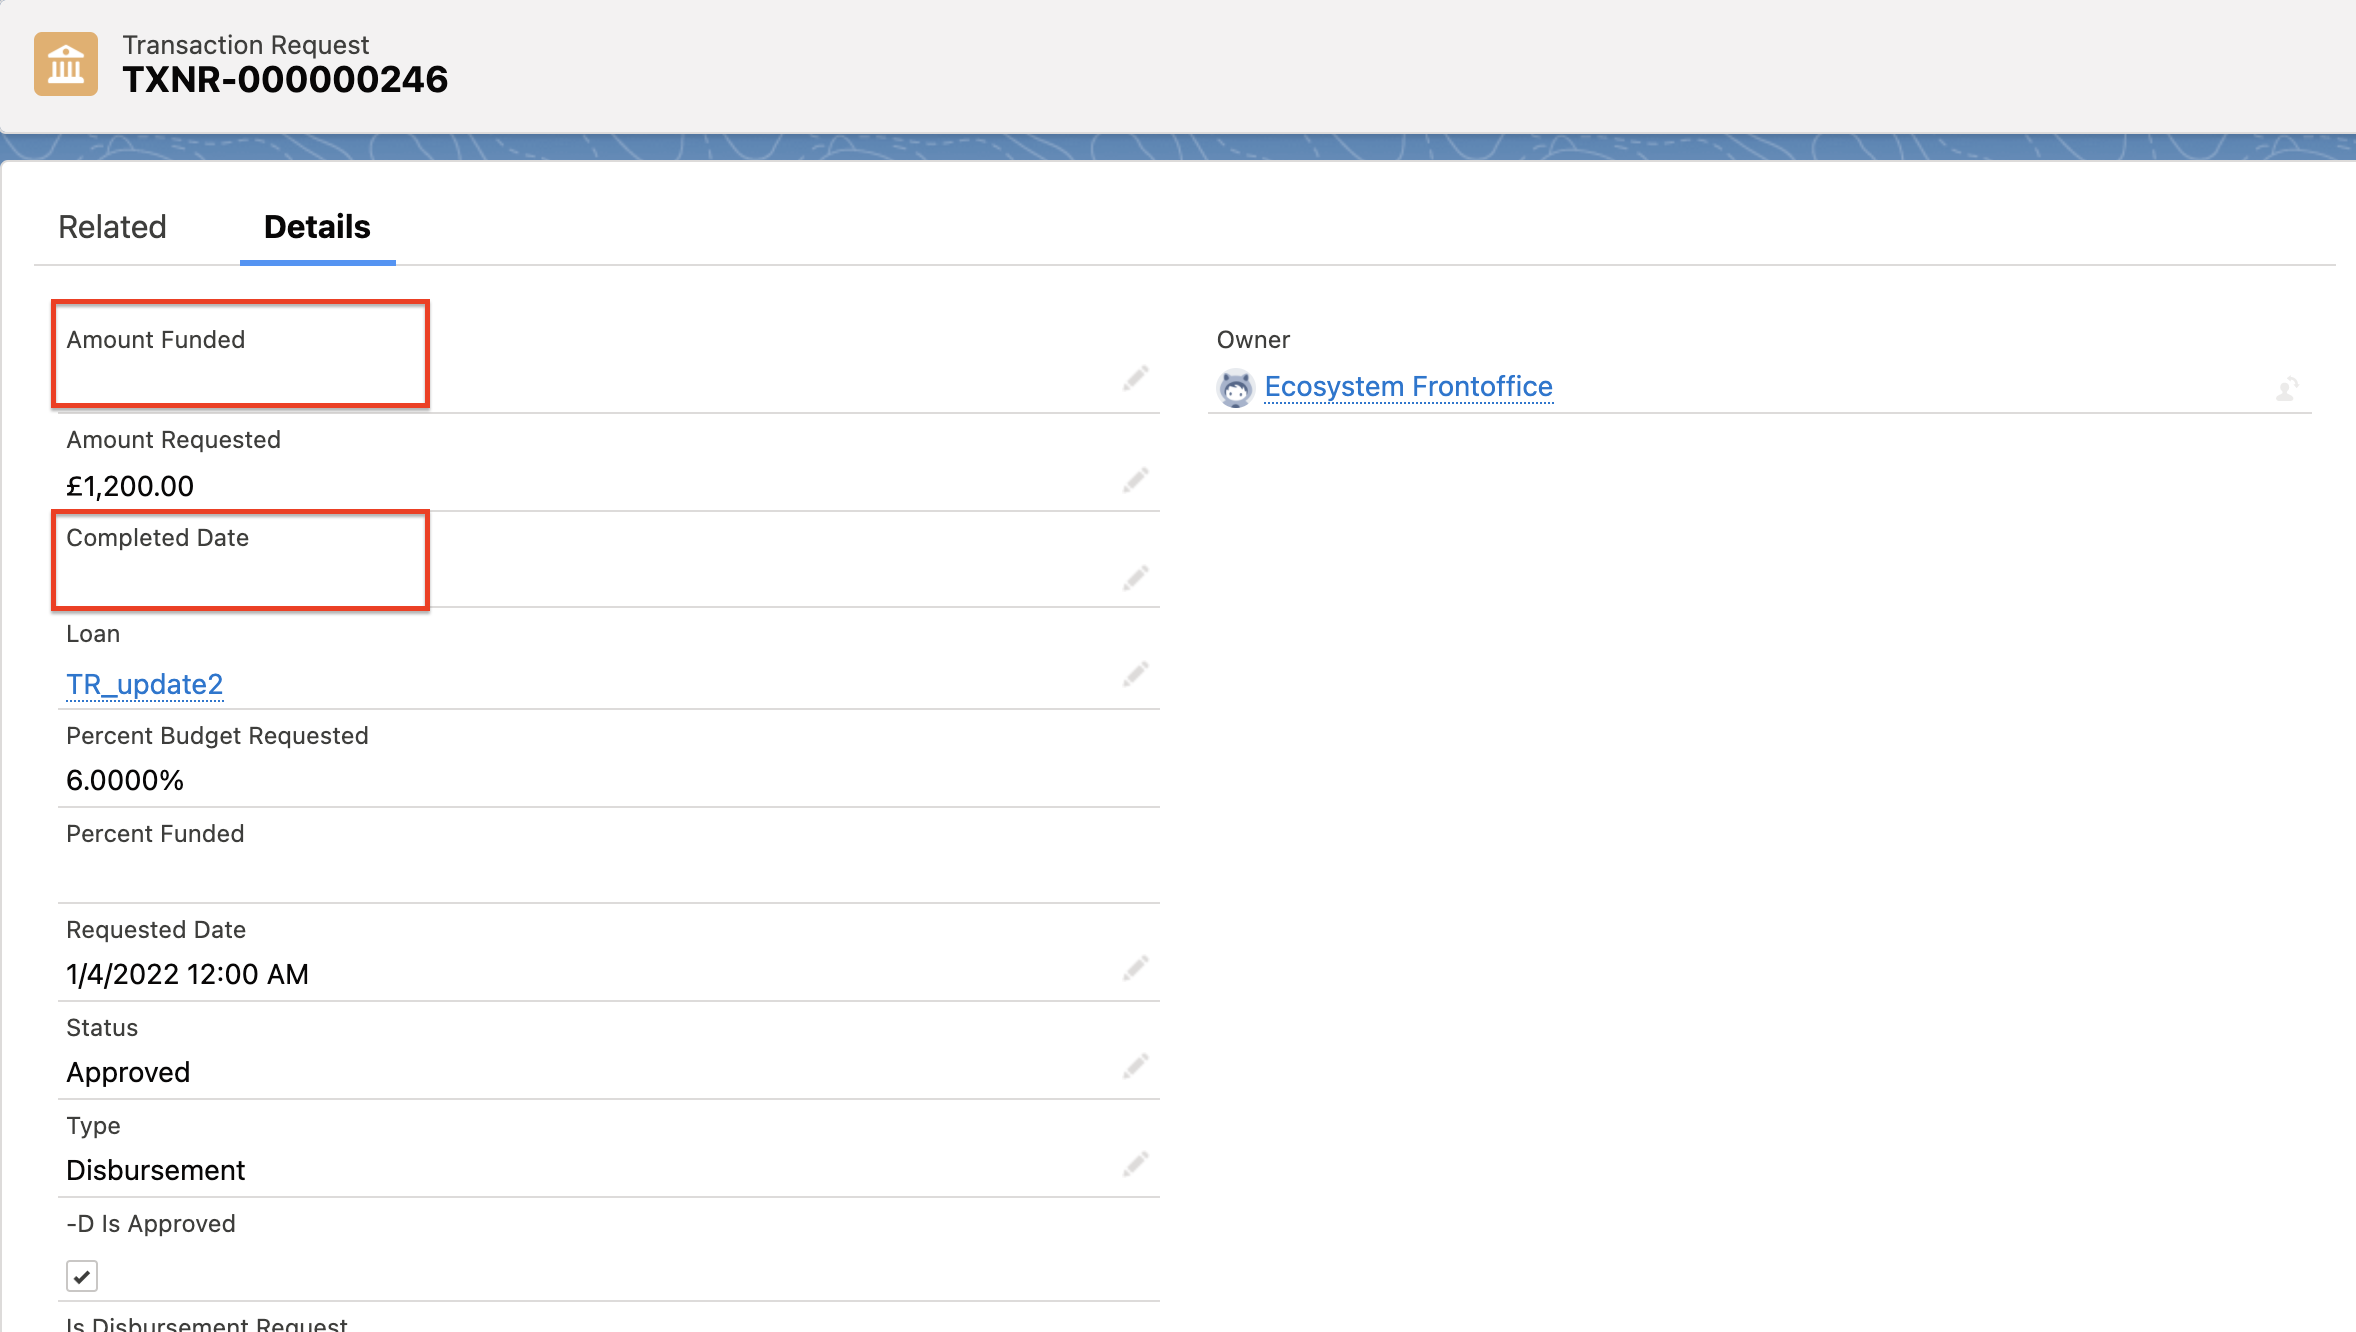Edit the Amount Funded field via pencil icon
Image resolution: width=2356 pixels, height=1332 pixels.
click(x=1137, y=379)
